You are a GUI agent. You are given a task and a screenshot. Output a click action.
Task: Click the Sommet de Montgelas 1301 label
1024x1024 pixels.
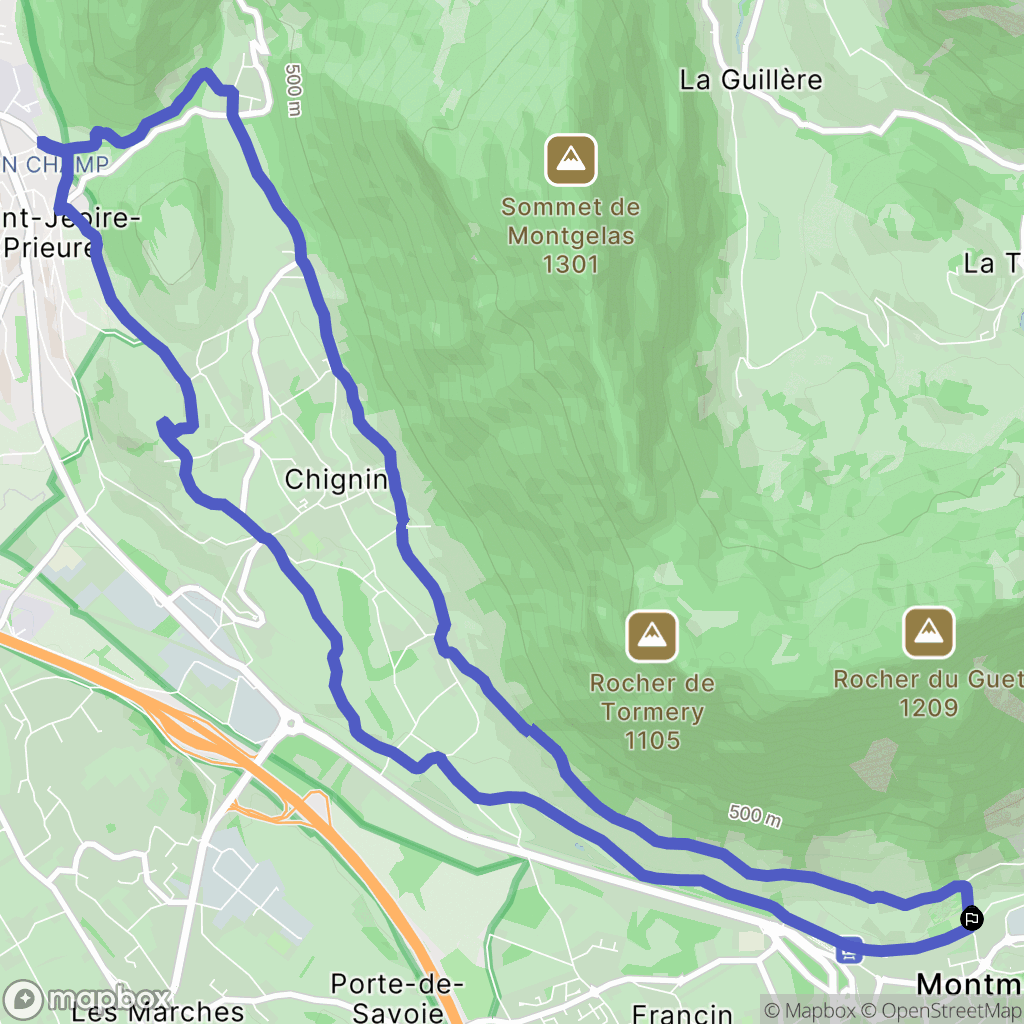[x=571, y=236]
